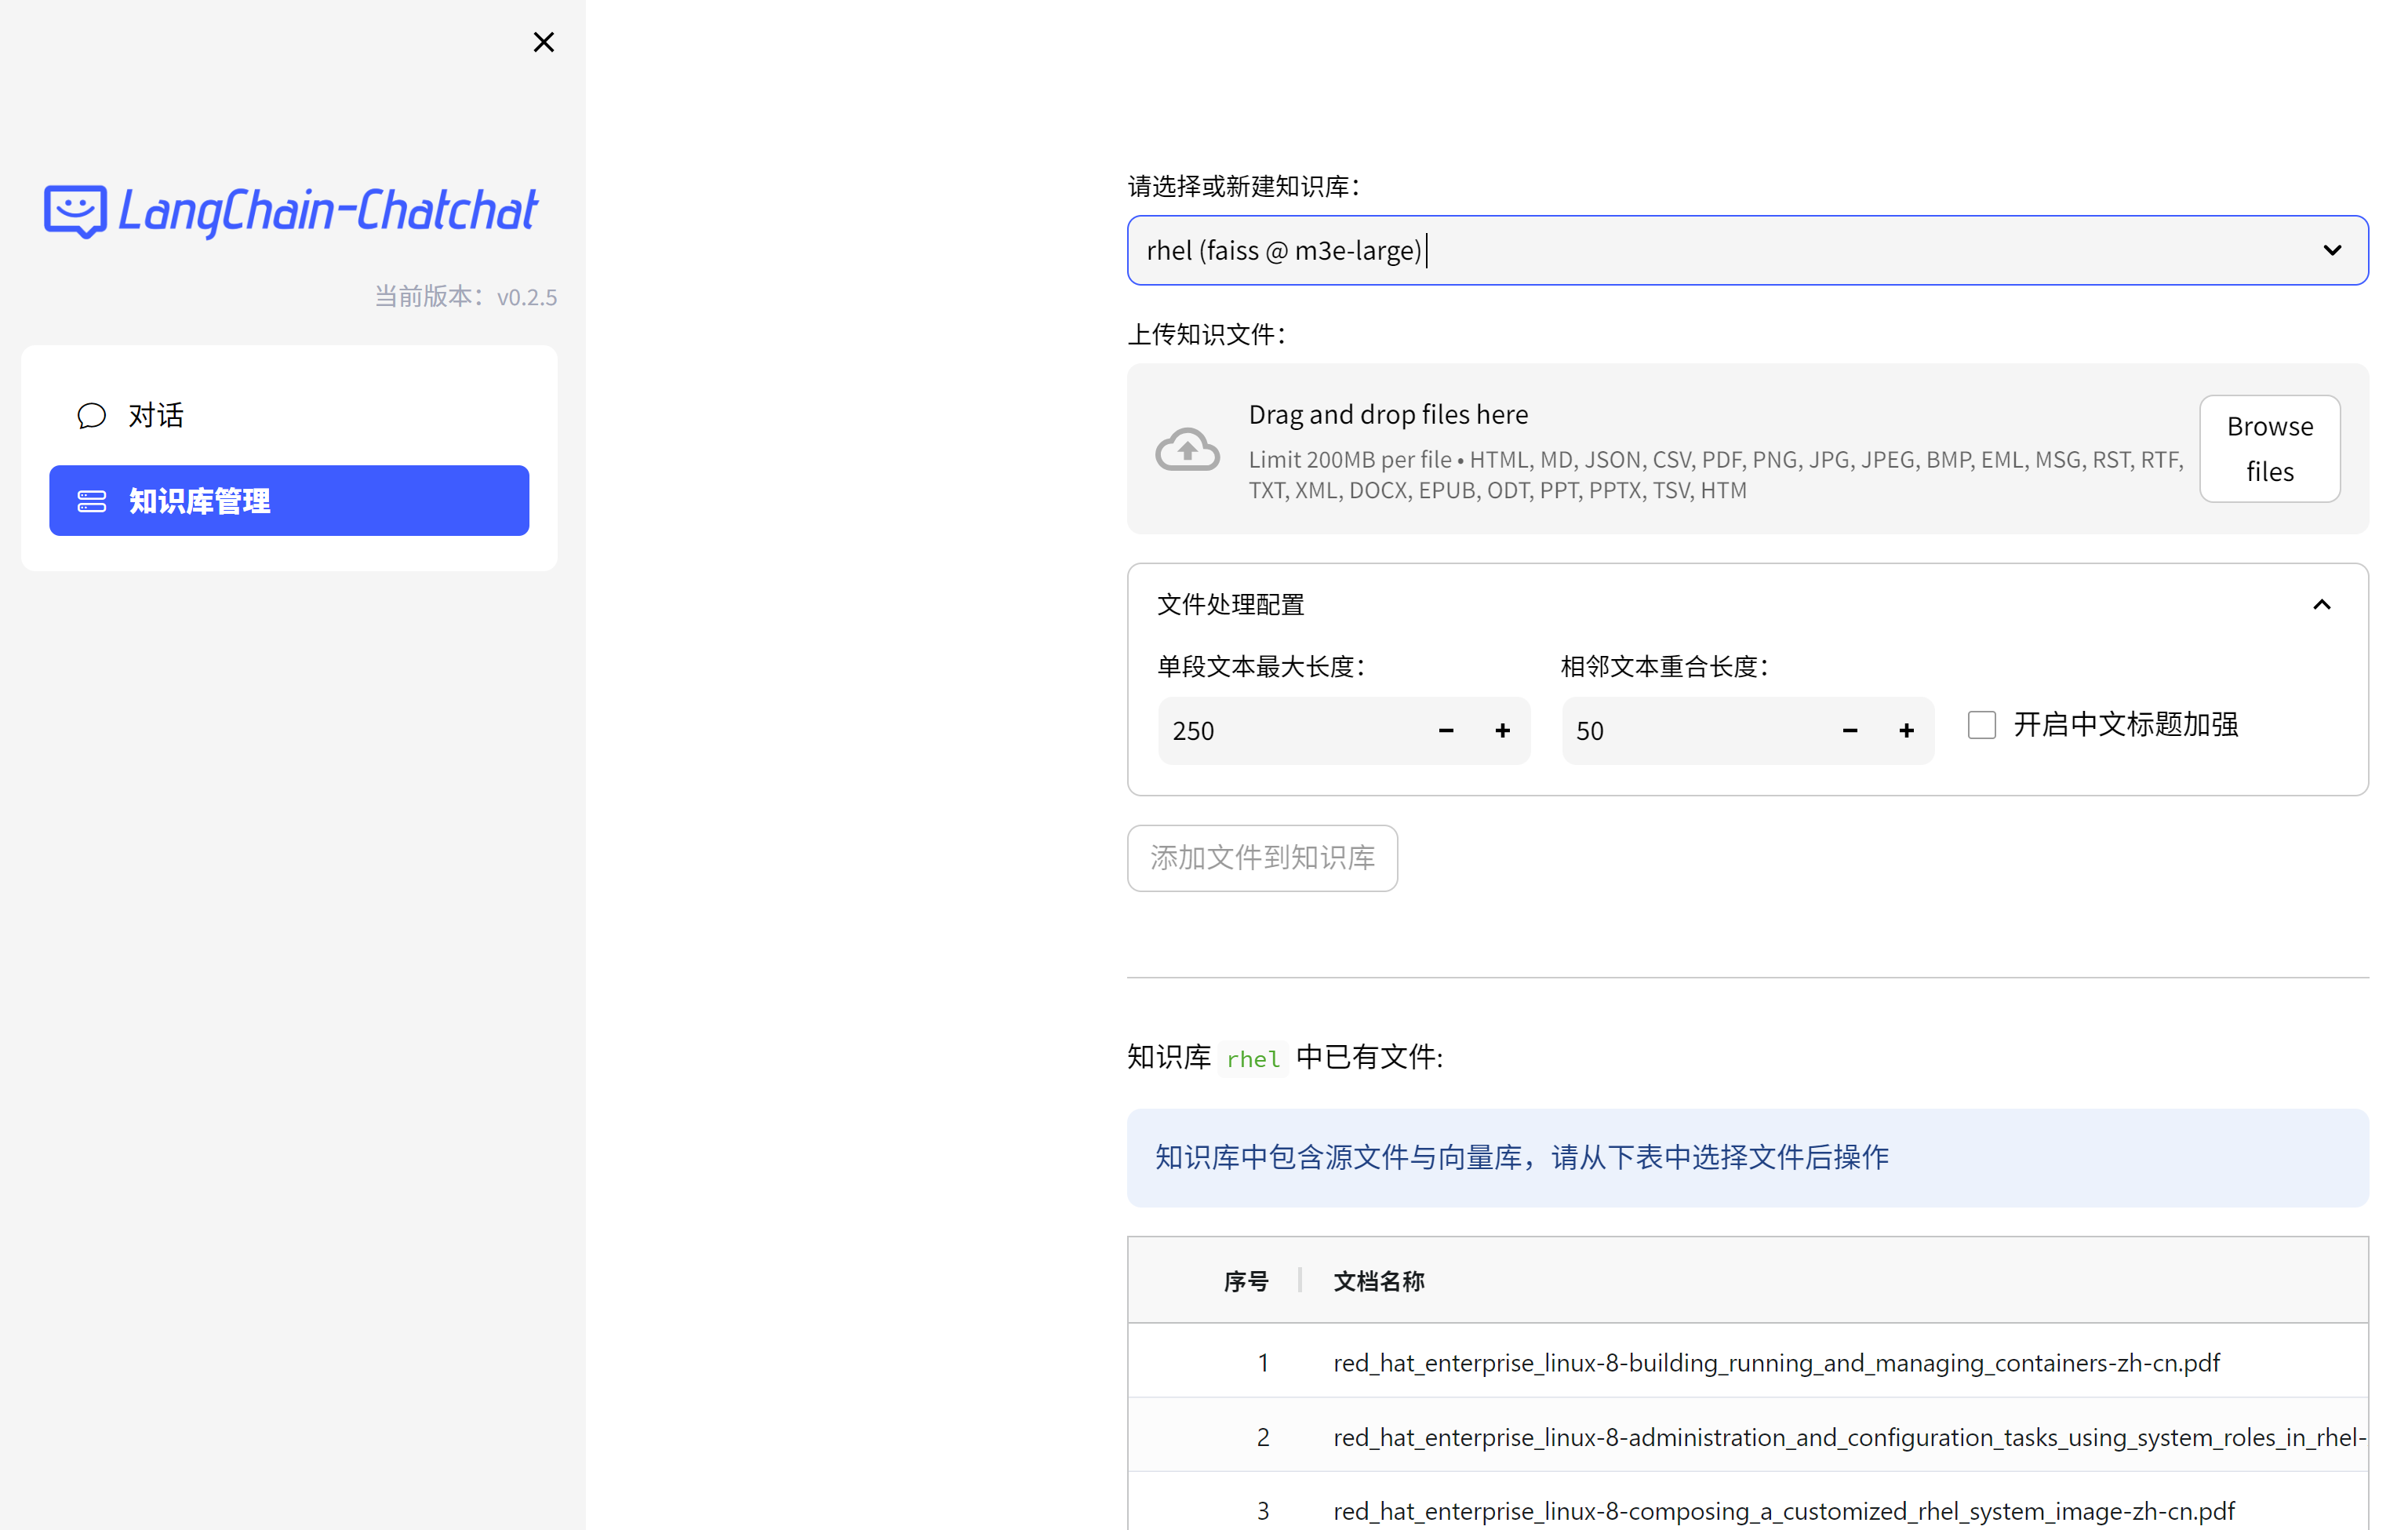Screen dimensions: 2408x1530
Task: Click the LangChain-Chatchat logo icon
Action: tap(75, 211)
